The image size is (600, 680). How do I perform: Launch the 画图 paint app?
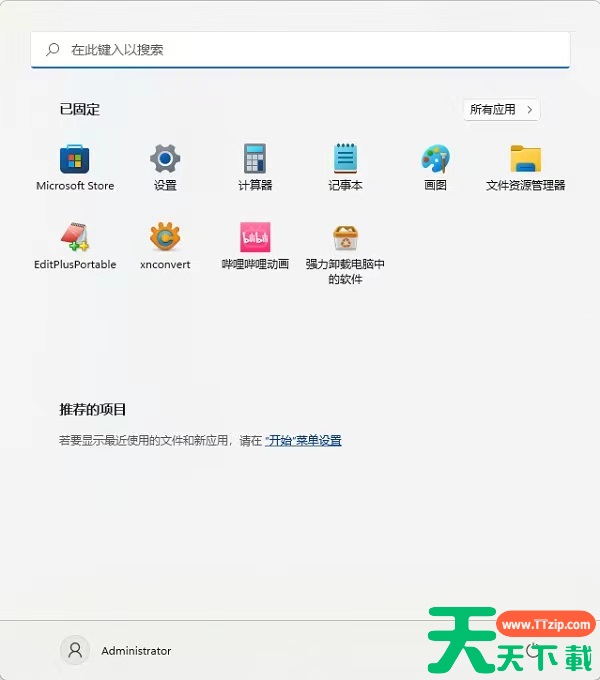coord(435,167)
